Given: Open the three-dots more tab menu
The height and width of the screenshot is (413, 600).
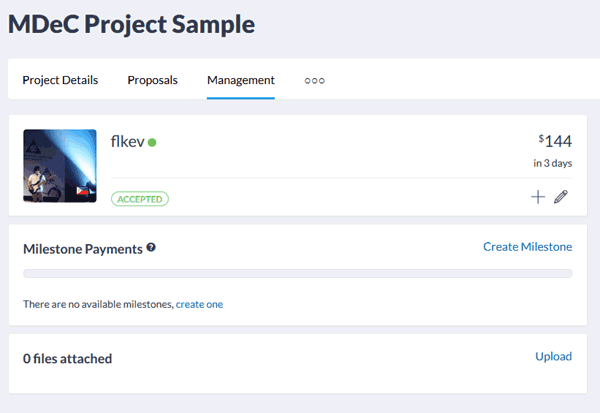Looking at the screenshot, I should [x=315, y=81].
